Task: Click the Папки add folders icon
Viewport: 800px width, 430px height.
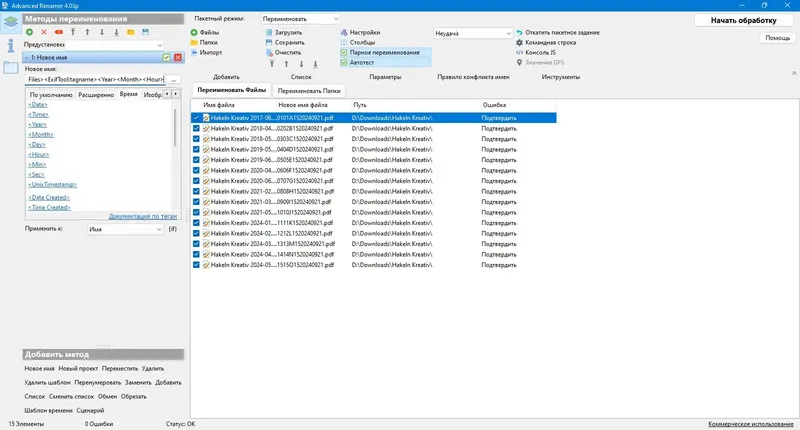Action: point(194,42)
